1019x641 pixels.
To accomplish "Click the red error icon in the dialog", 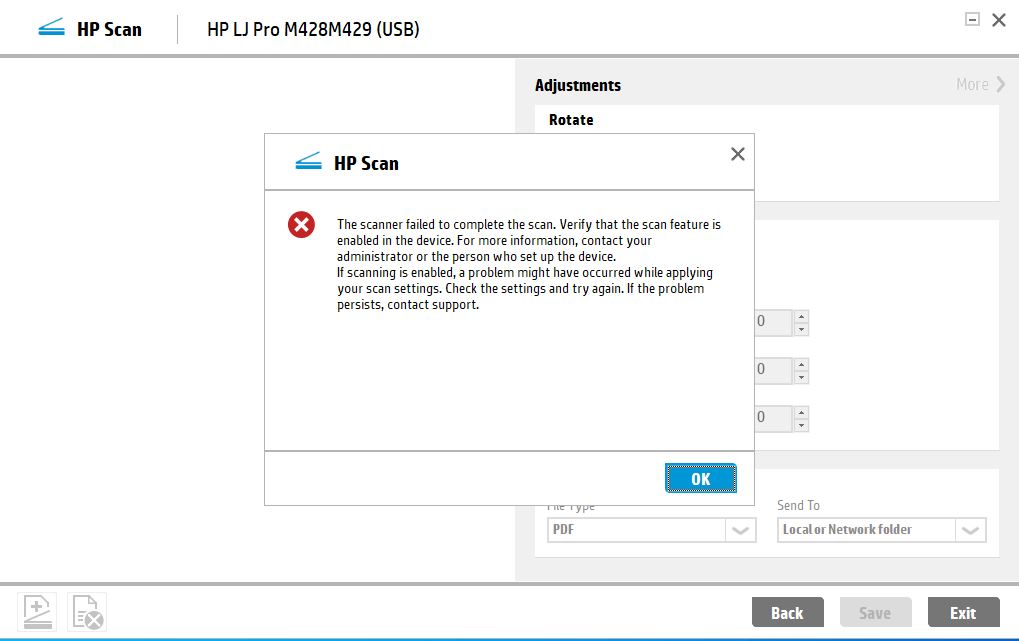I will [x=300, y=224].
